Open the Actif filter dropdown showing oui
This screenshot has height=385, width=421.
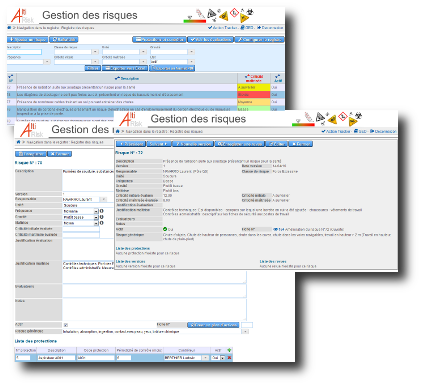(x=191, y=62)
